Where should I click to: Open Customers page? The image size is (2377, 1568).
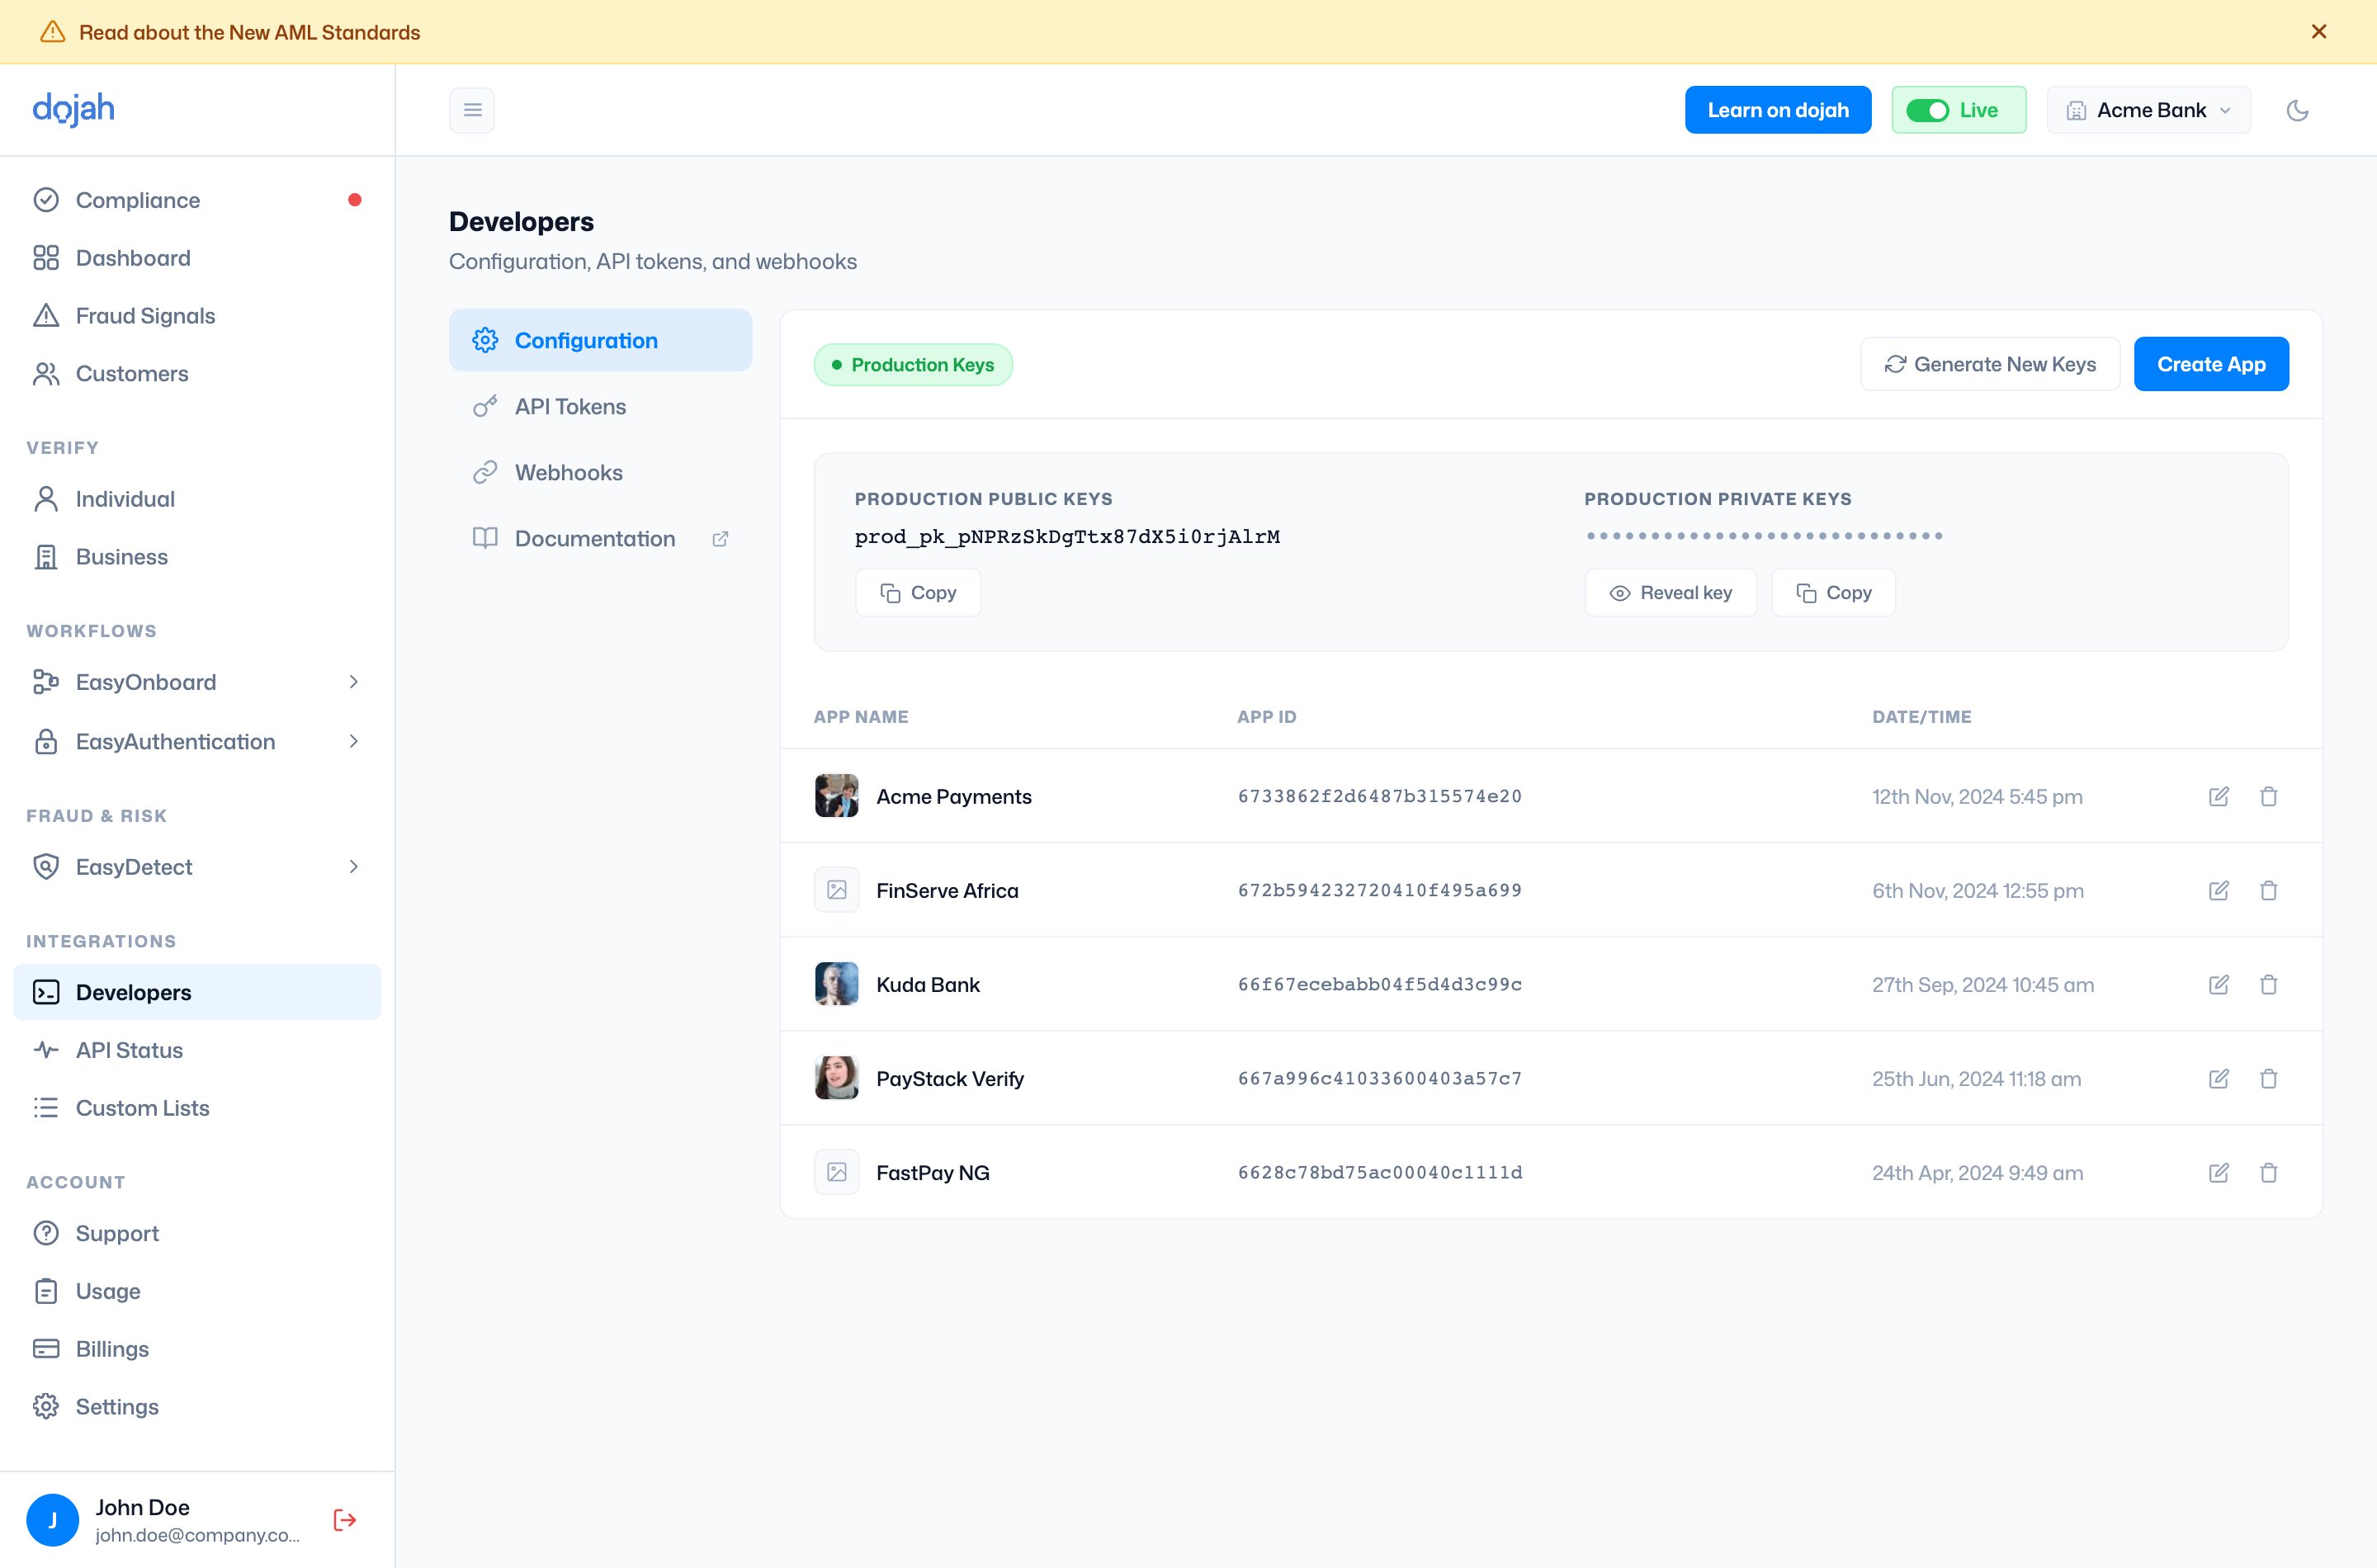pyautogui.click(x=197, y=373)
